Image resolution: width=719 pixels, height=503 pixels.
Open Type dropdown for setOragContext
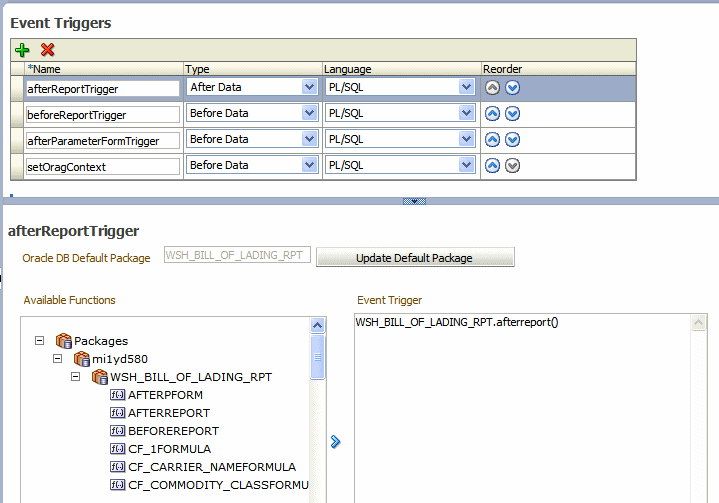coord(310,165)
